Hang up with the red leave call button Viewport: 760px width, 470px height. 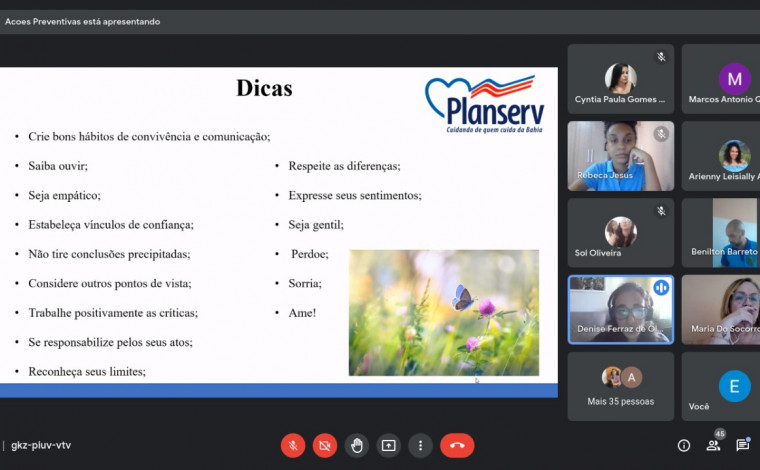tap(457, 445)
